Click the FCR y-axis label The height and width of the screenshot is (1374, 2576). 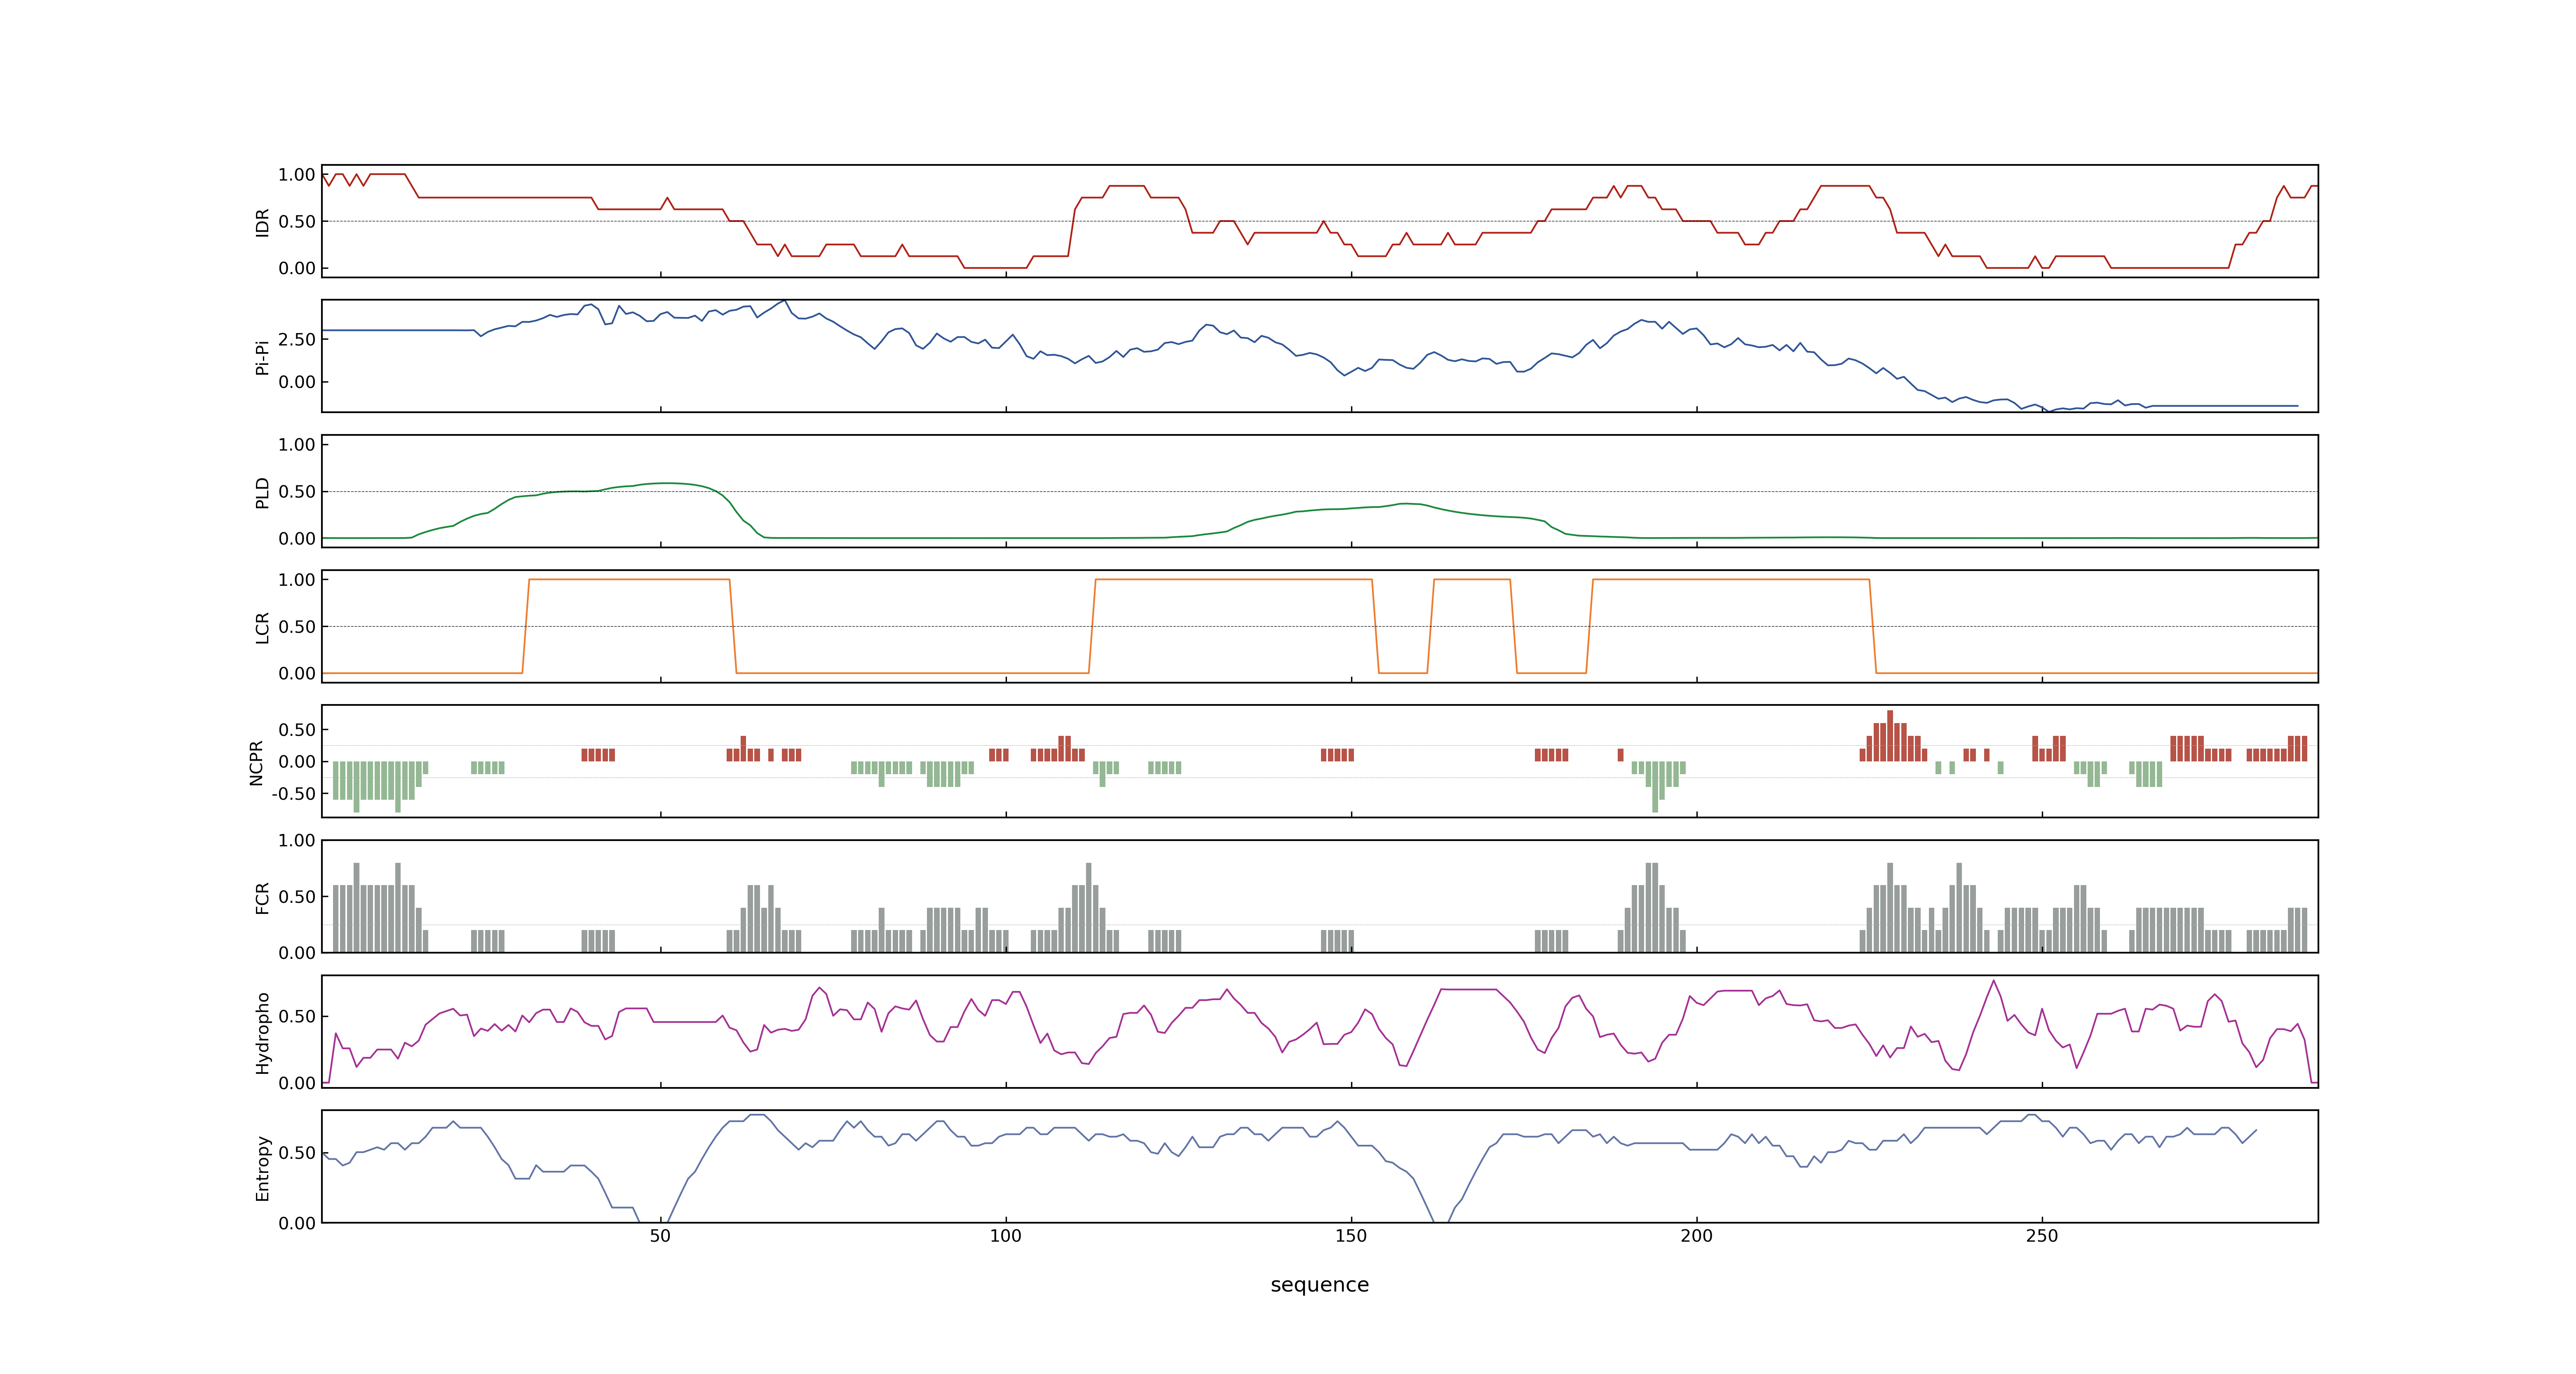(262, 897)
